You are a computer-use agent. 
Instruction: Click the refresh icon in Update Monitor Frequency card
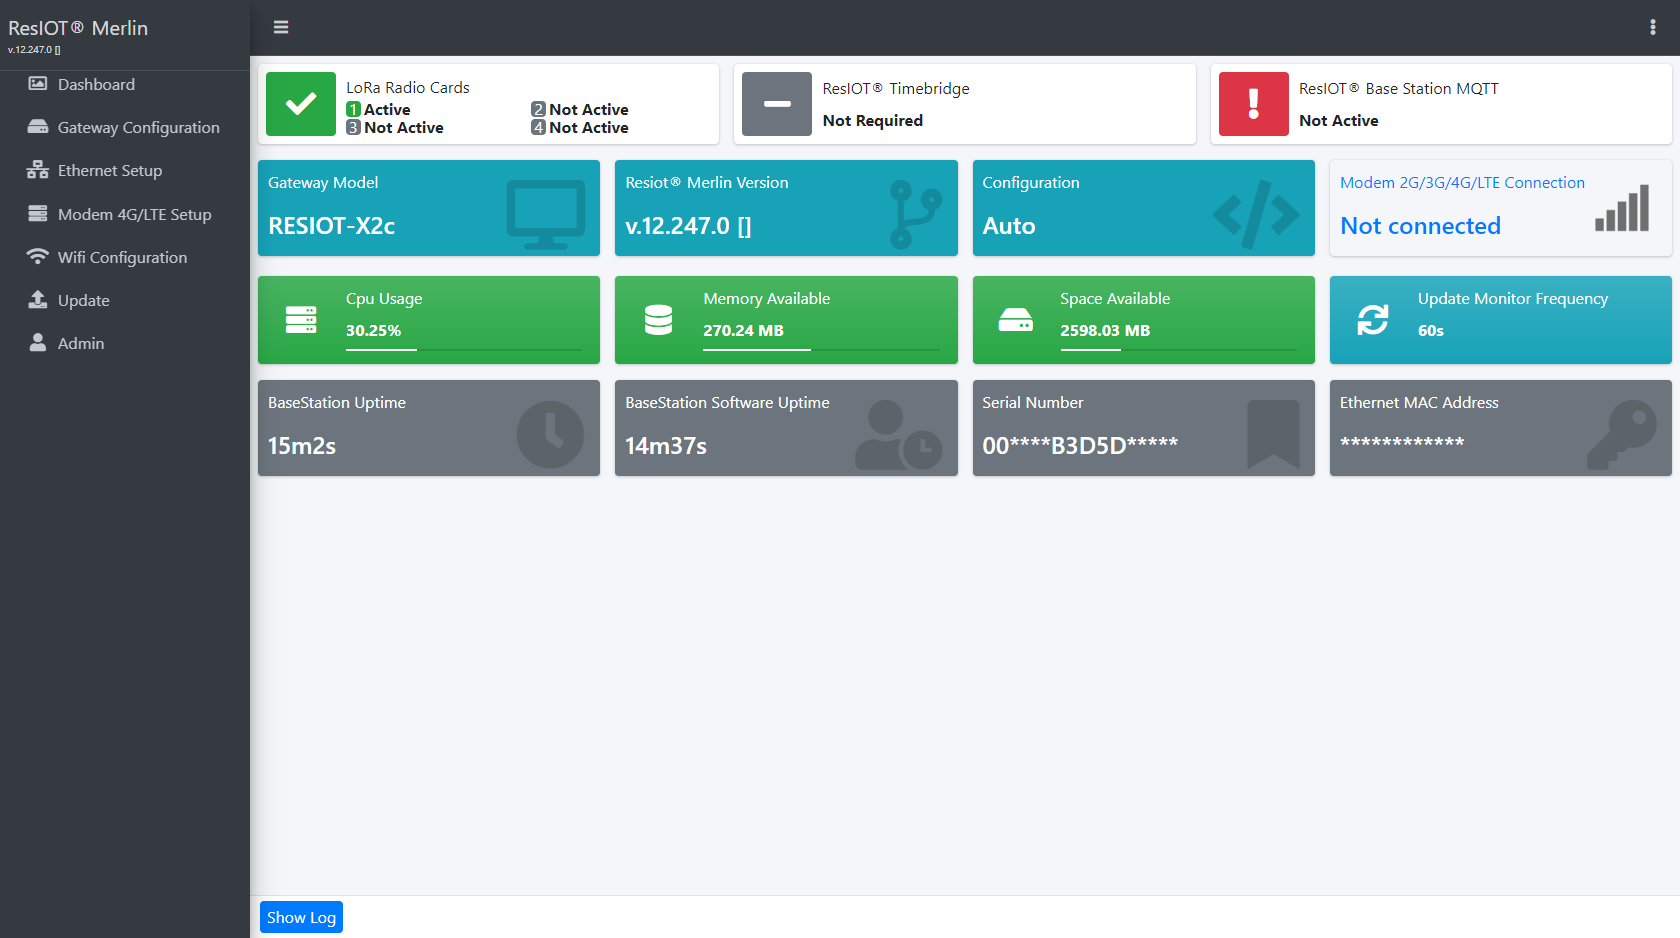coord(1373,320)
